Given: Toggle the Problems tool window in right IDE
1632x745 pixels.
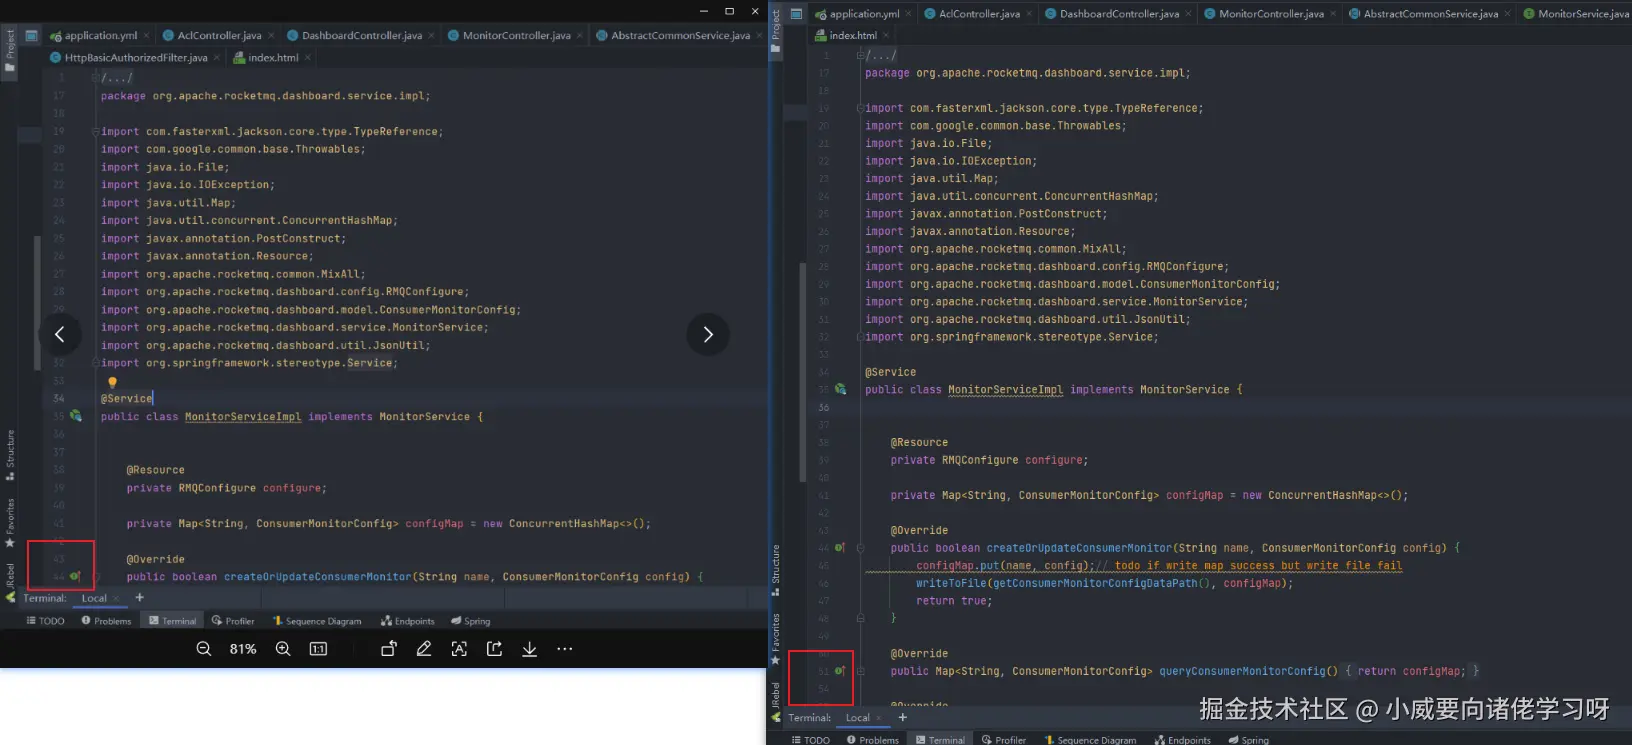Looking at the screenshot, I should [873, 740].
